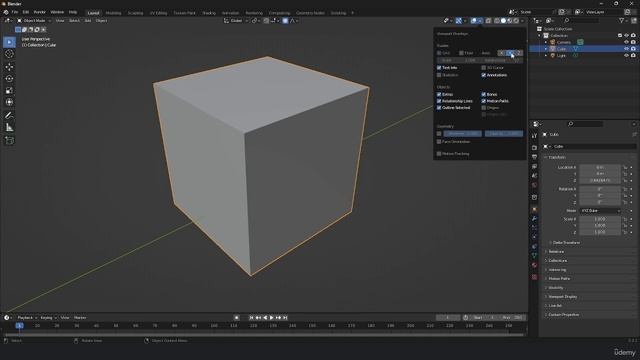Open the World properties tab
The width and height of the screenshot is (640, 360).
click(534, 185)
